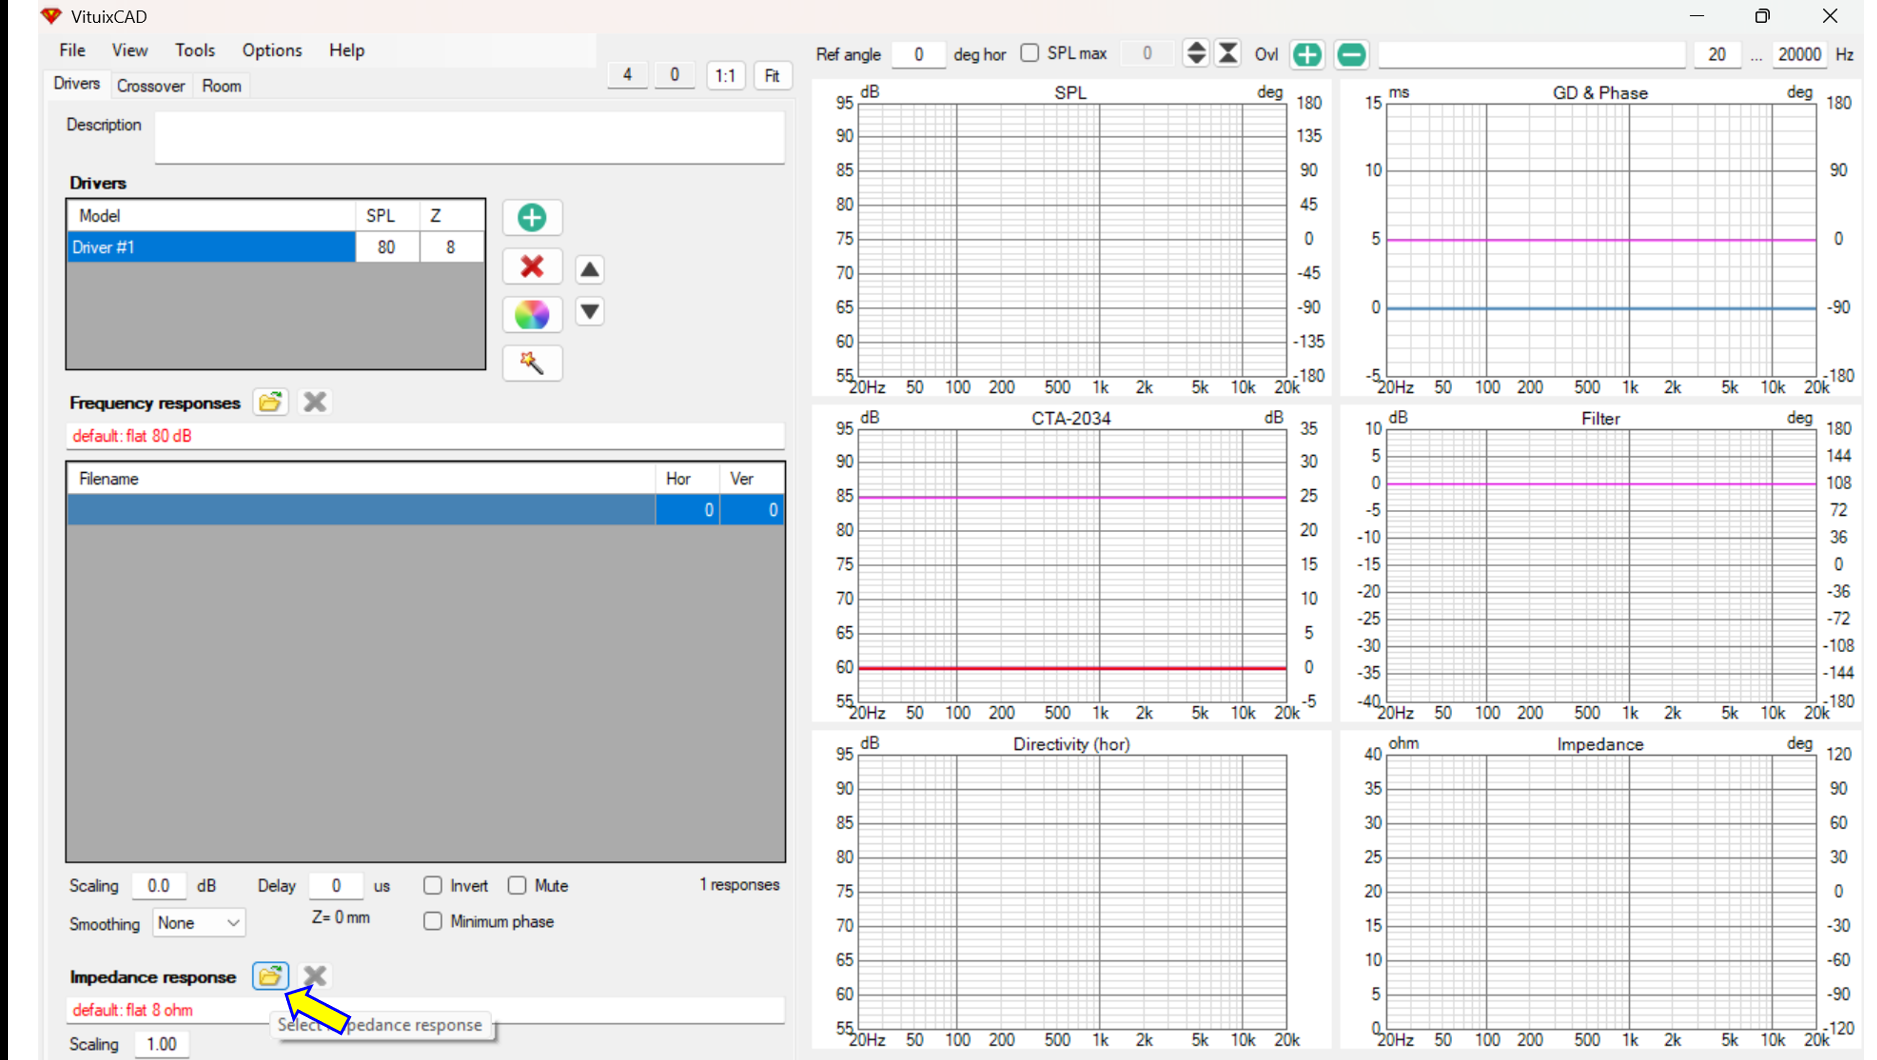Click the SPL max value field
The height and width of the screenshot is (1060, 1877).
click(x=1147, y=54)
